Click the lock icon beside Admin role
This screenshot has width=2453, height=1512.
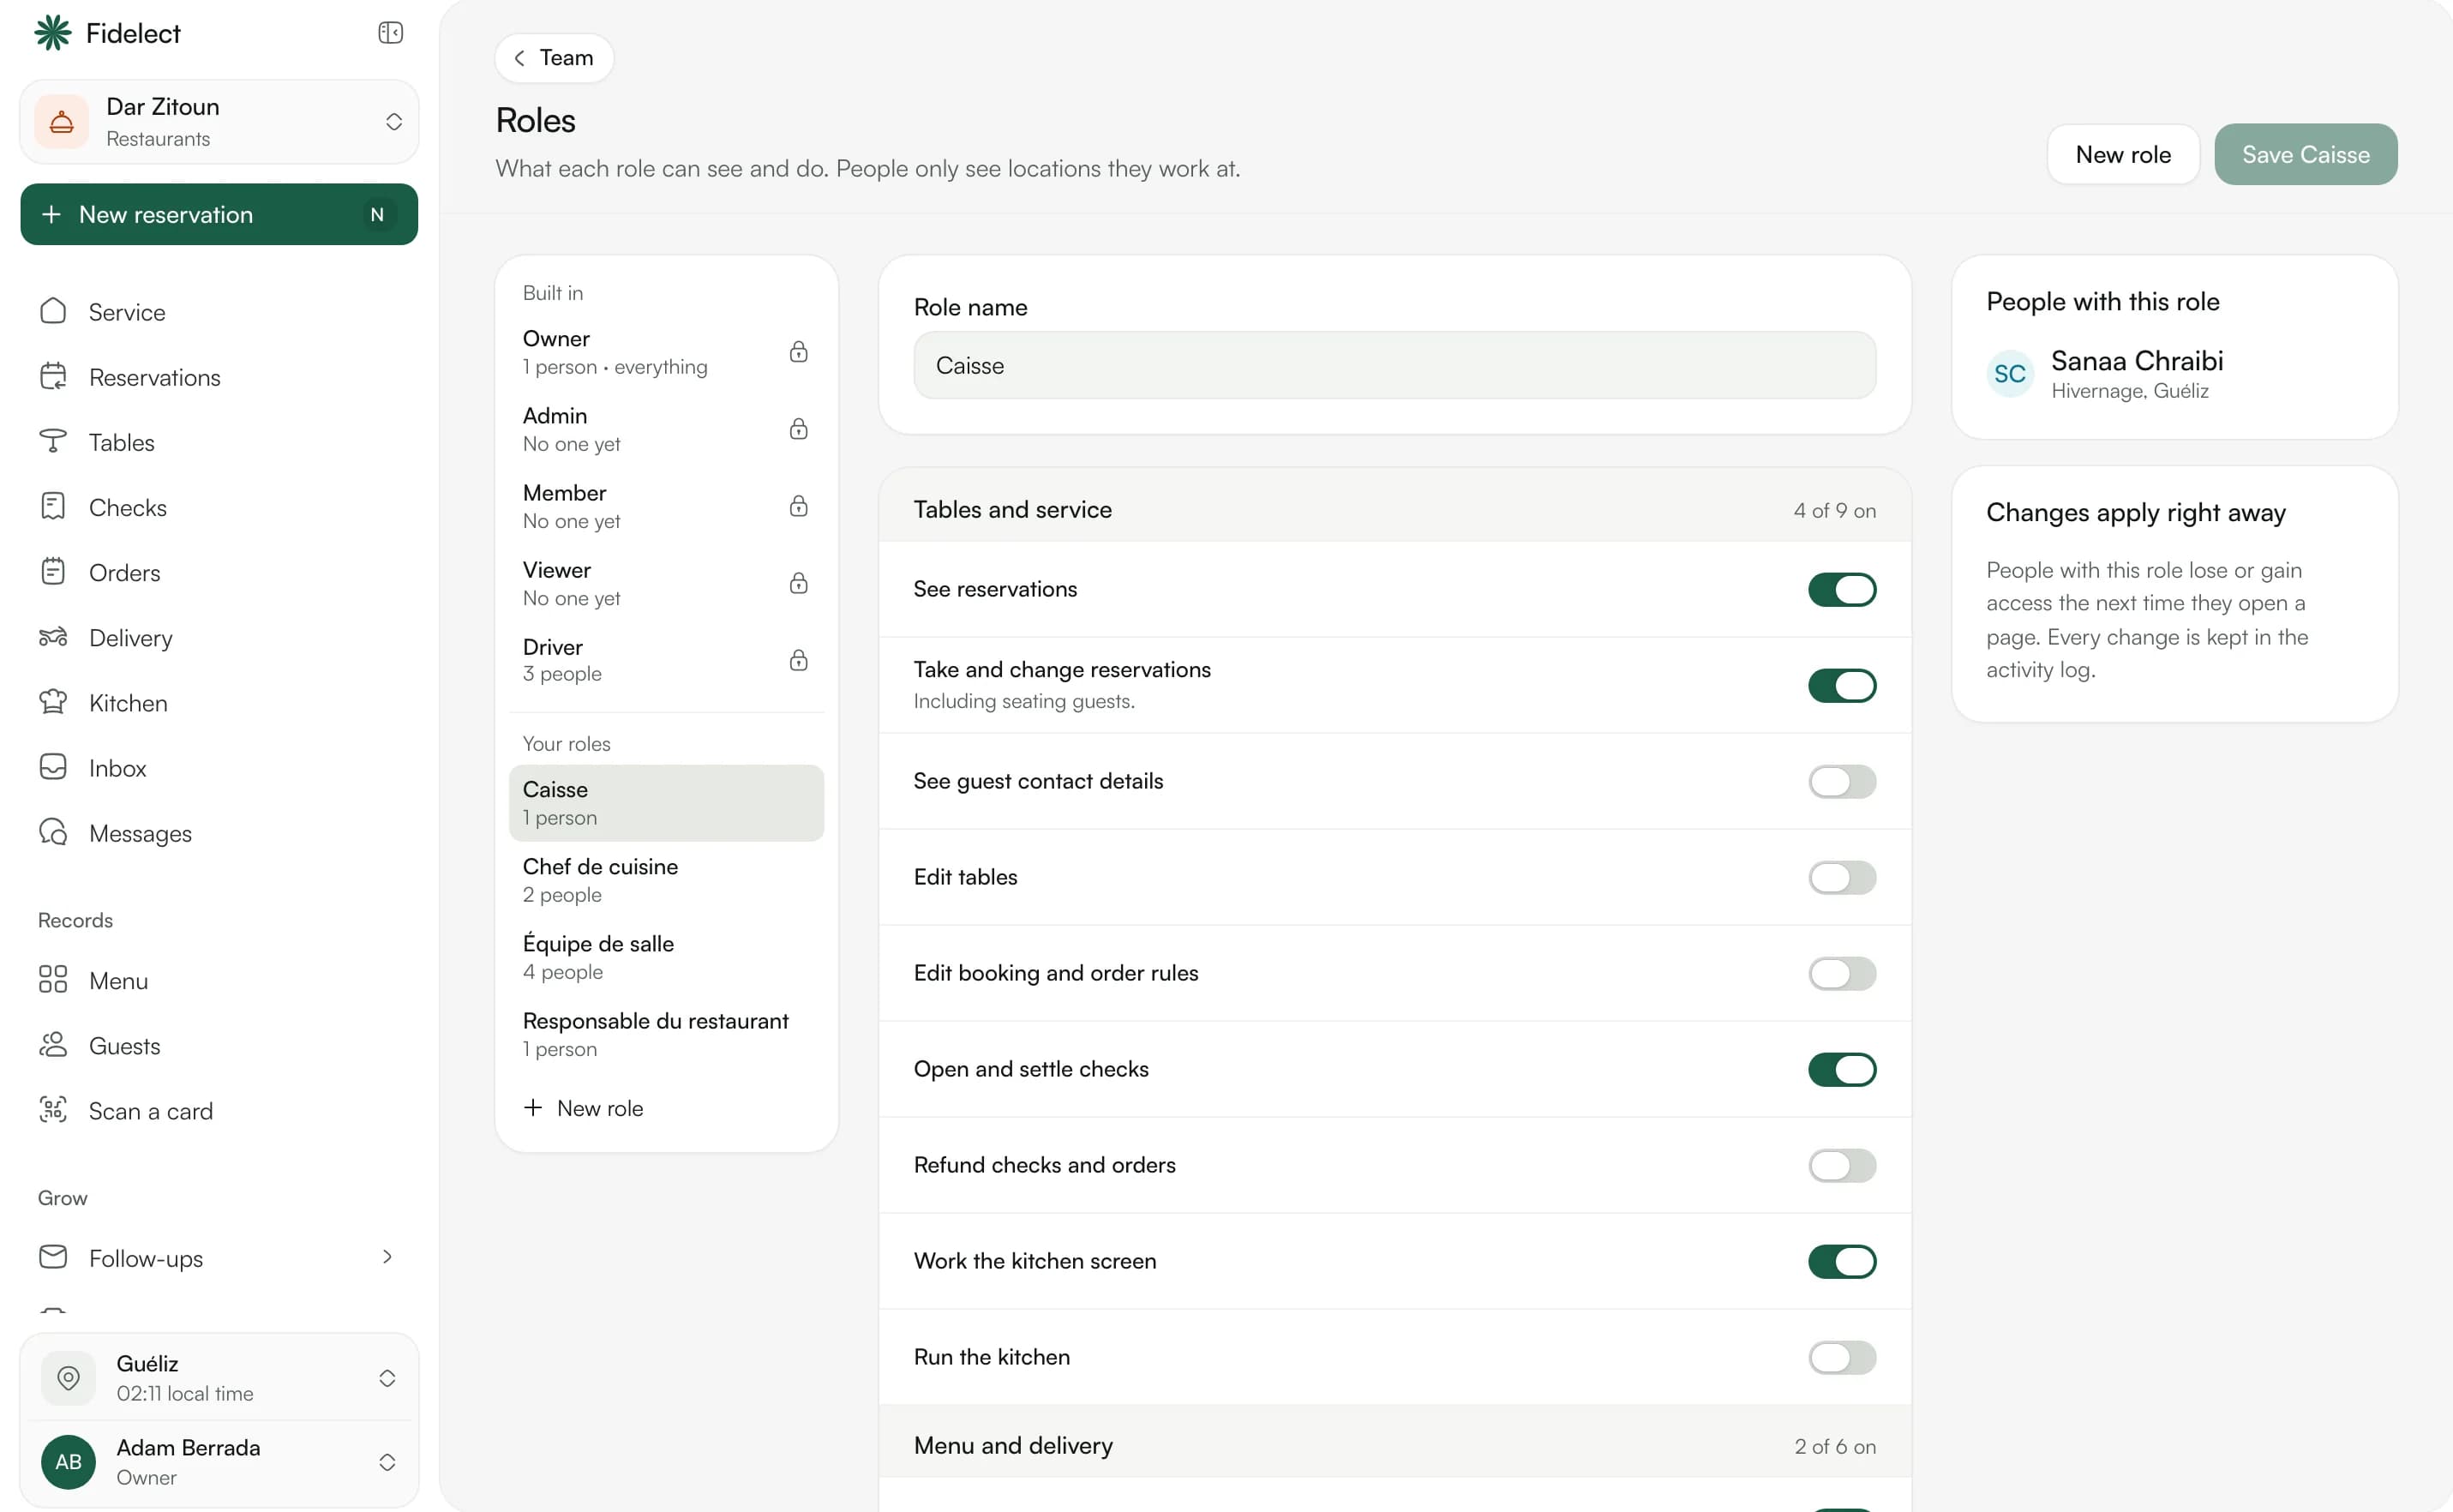[798, 429]
